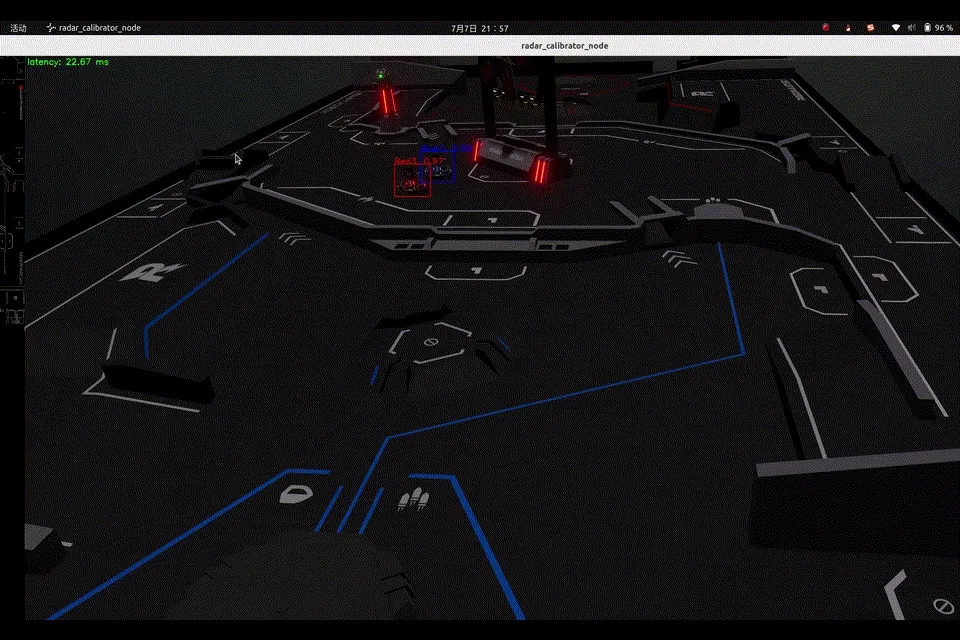Click the large R logo on the floor
Viewport: 960px width, 640px height.
[x=152, y=271]
